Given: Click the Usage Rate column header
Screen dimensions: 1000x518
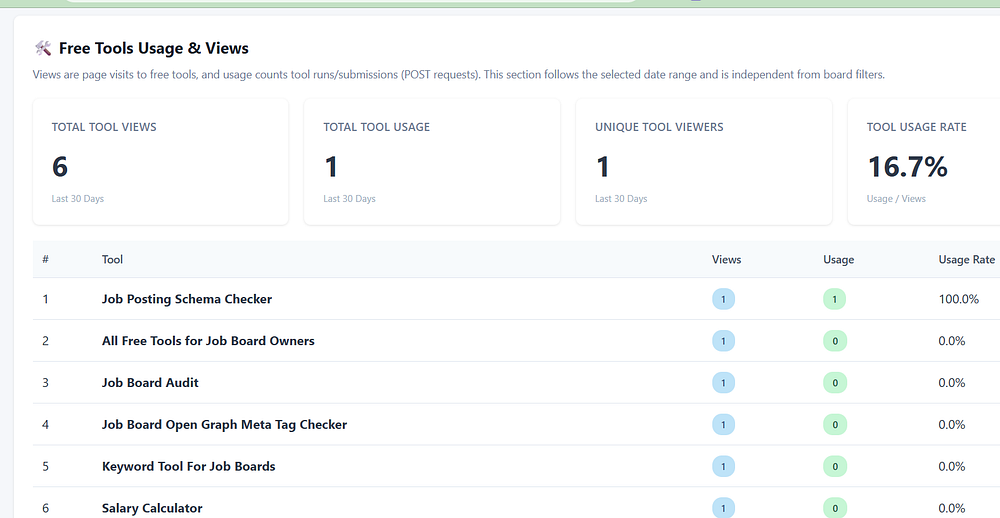Looking at the screenshot, I should (966, 260).
